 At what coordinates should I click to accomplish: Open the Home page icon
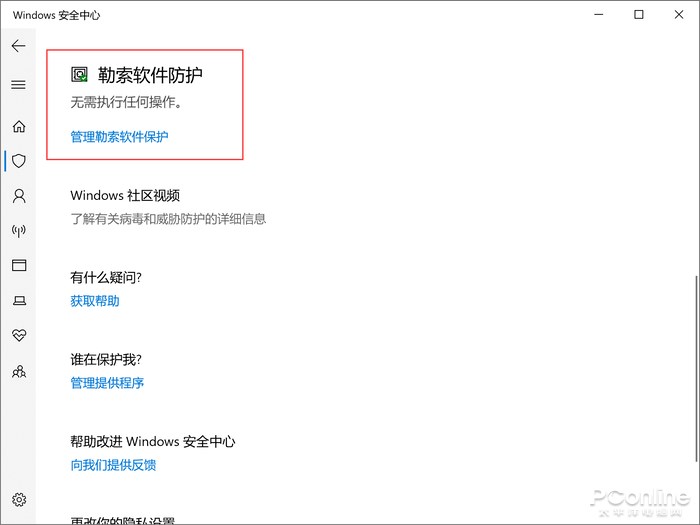pos(19,126)
